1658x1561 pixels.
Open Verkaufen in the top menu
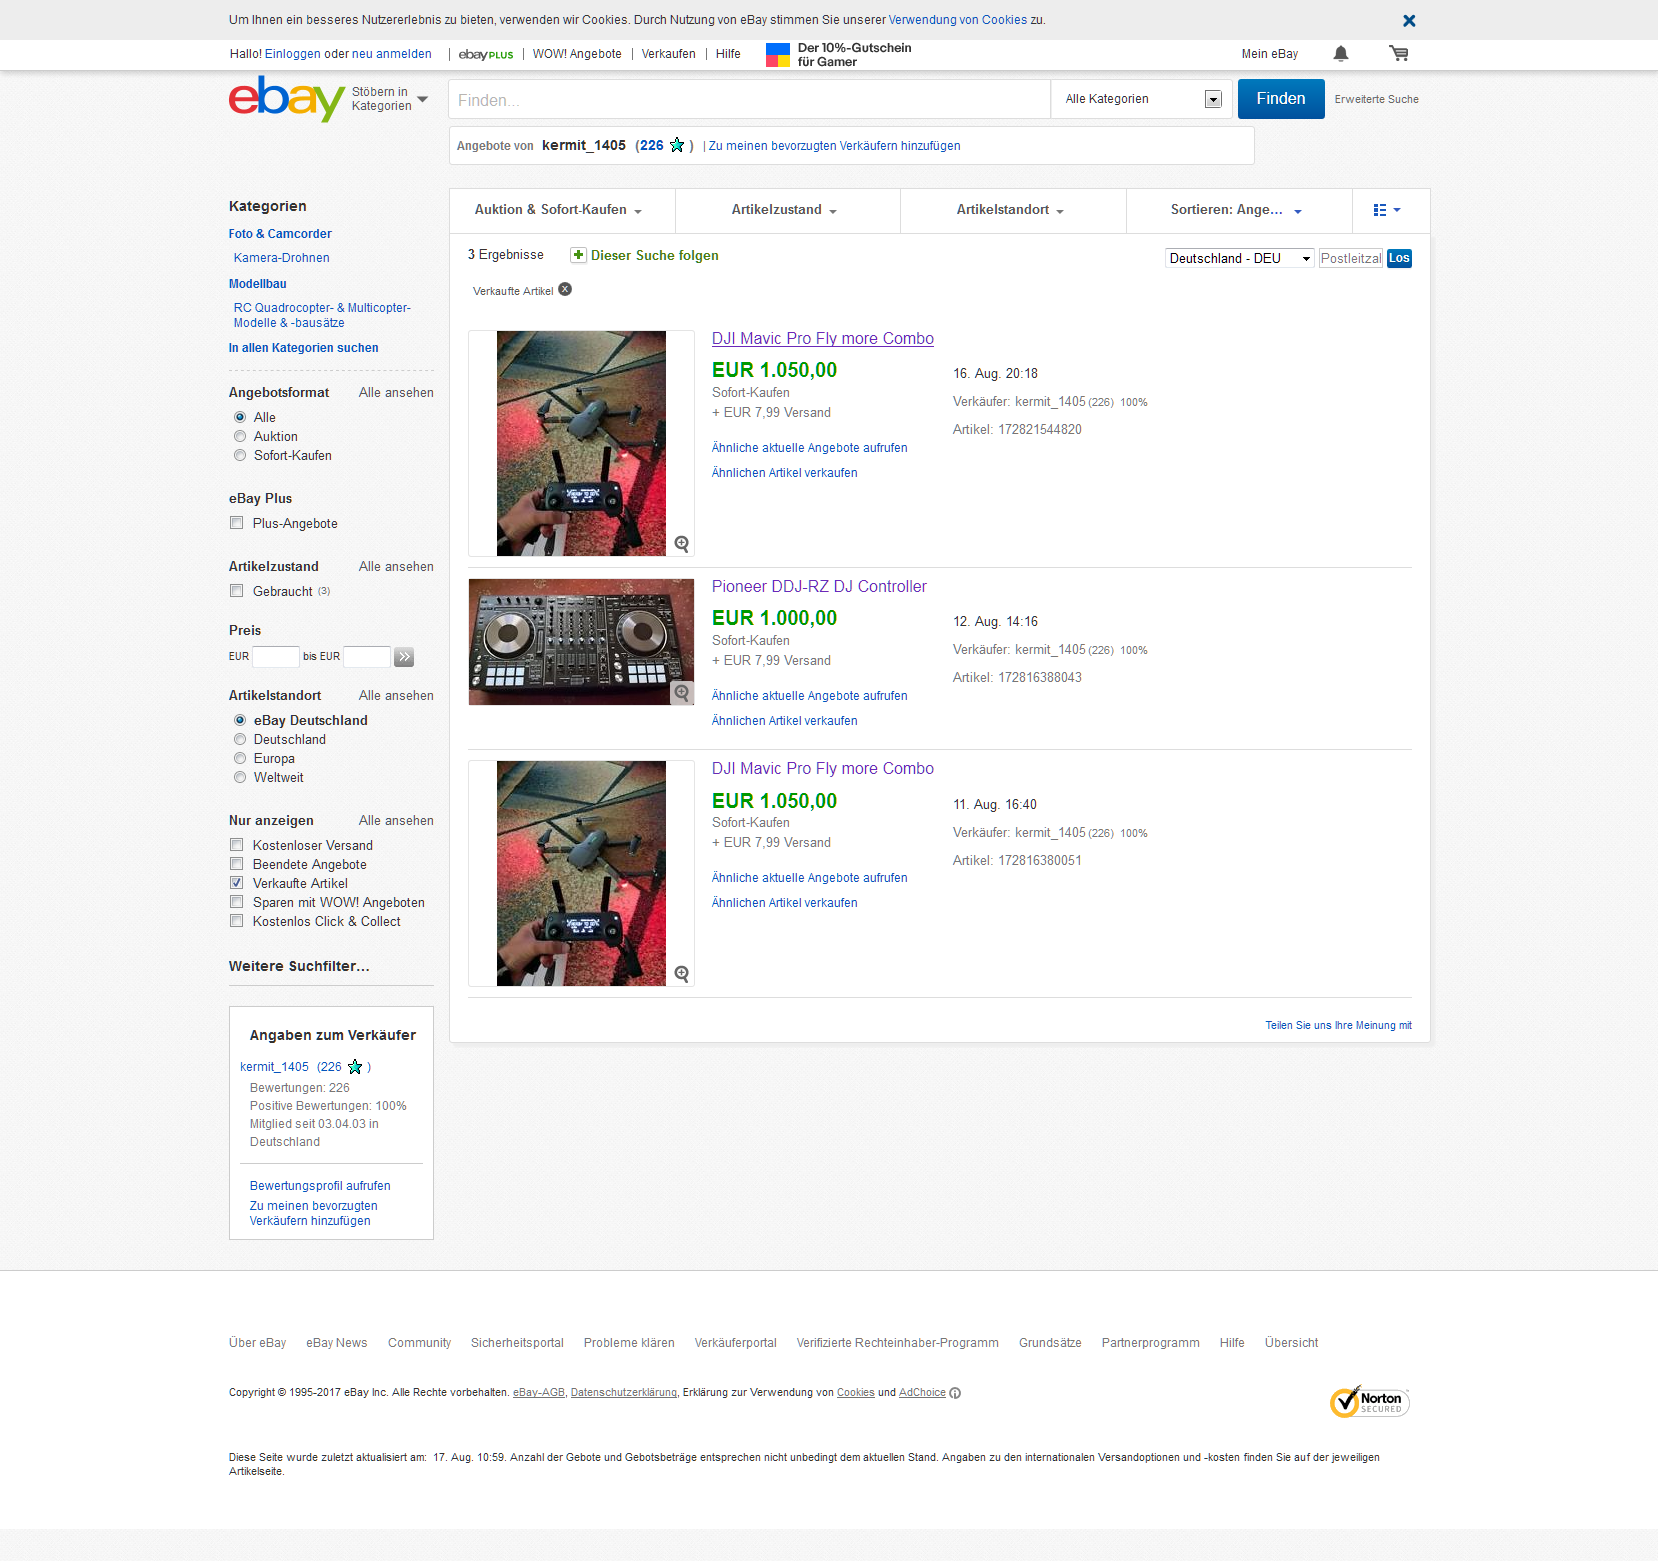(x=669, y=54)
